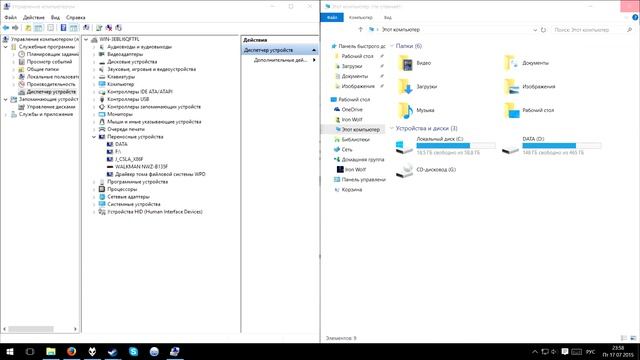Image resolution: width=640 pixels, height=360 pixels.
Task: Click the Explorer search box
Action: pos(593,30)
